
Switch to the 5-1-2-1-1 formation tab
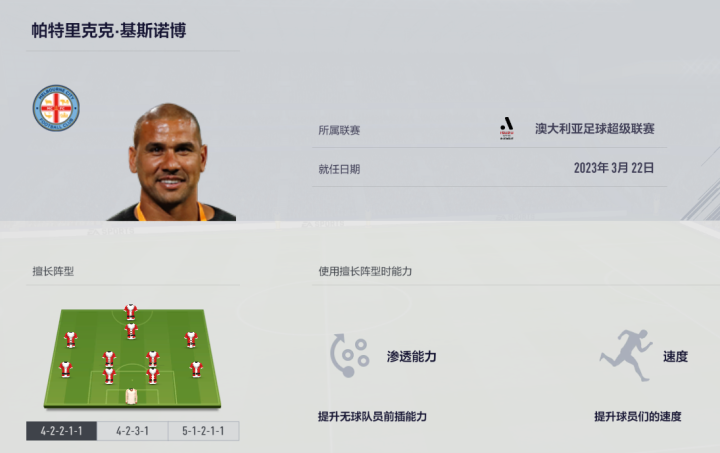[x=203, y=431]
